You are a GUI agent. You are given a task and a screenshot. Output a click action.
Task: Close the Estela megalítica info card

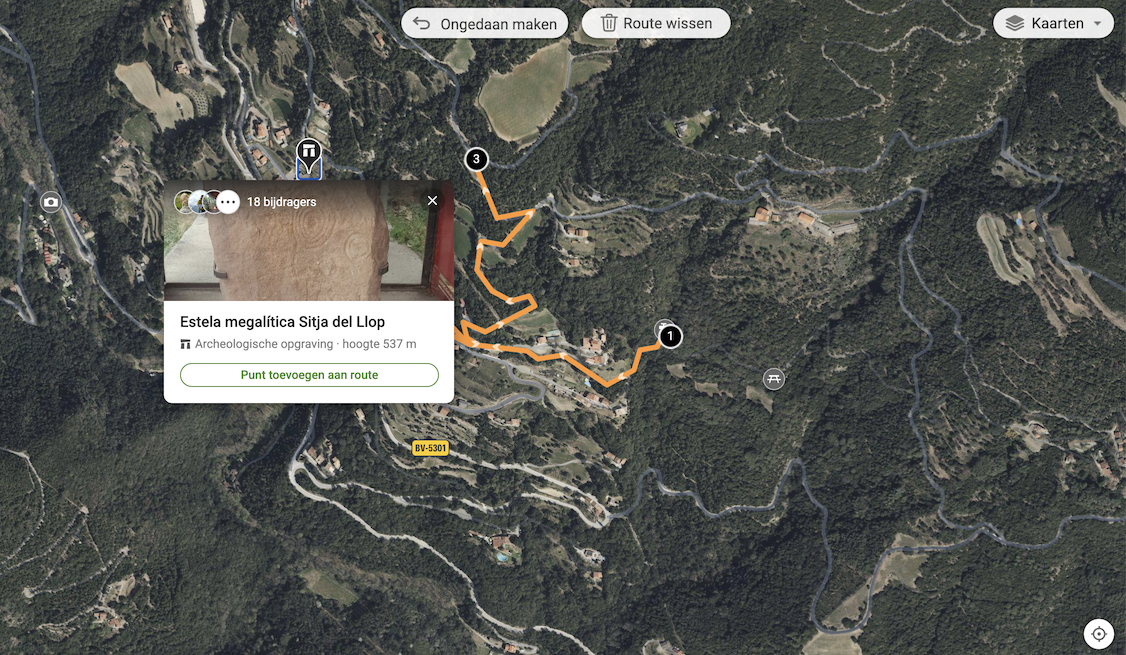click(x=432, y=200)
